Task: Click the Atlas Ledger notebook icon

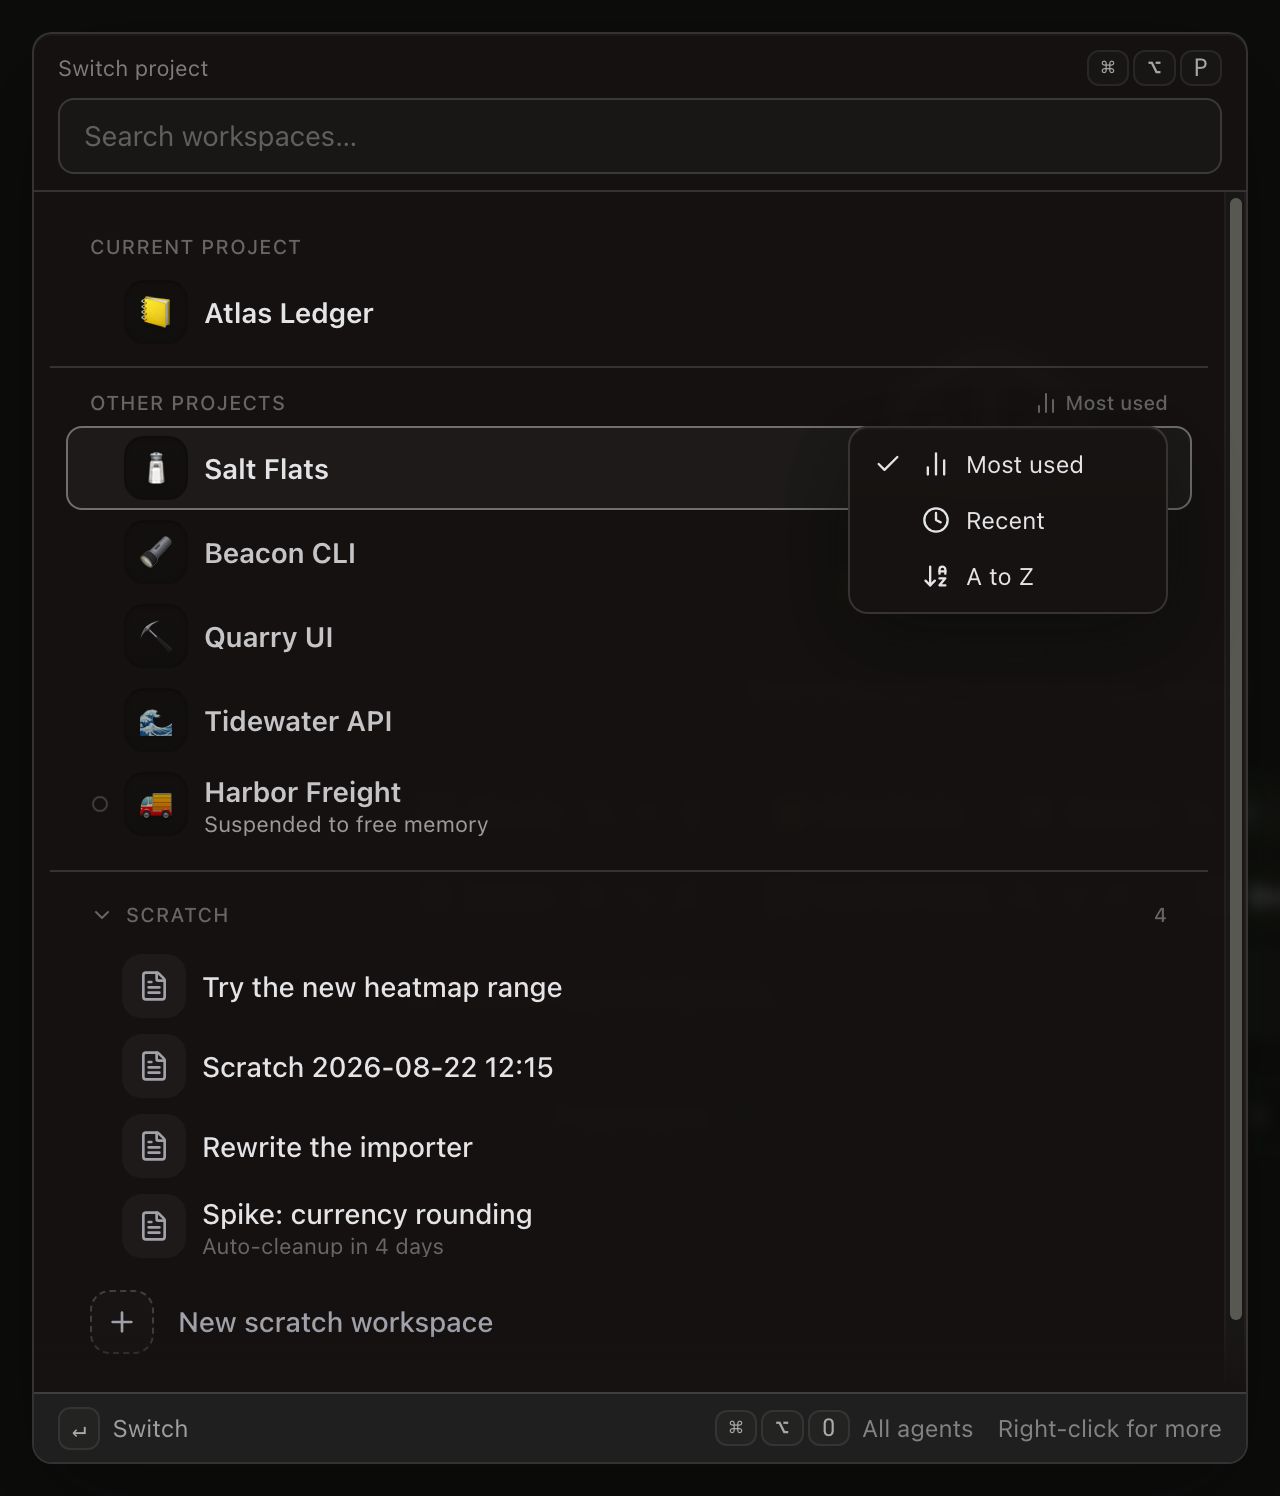Action: pyautogui.click(x=156, y=313)
